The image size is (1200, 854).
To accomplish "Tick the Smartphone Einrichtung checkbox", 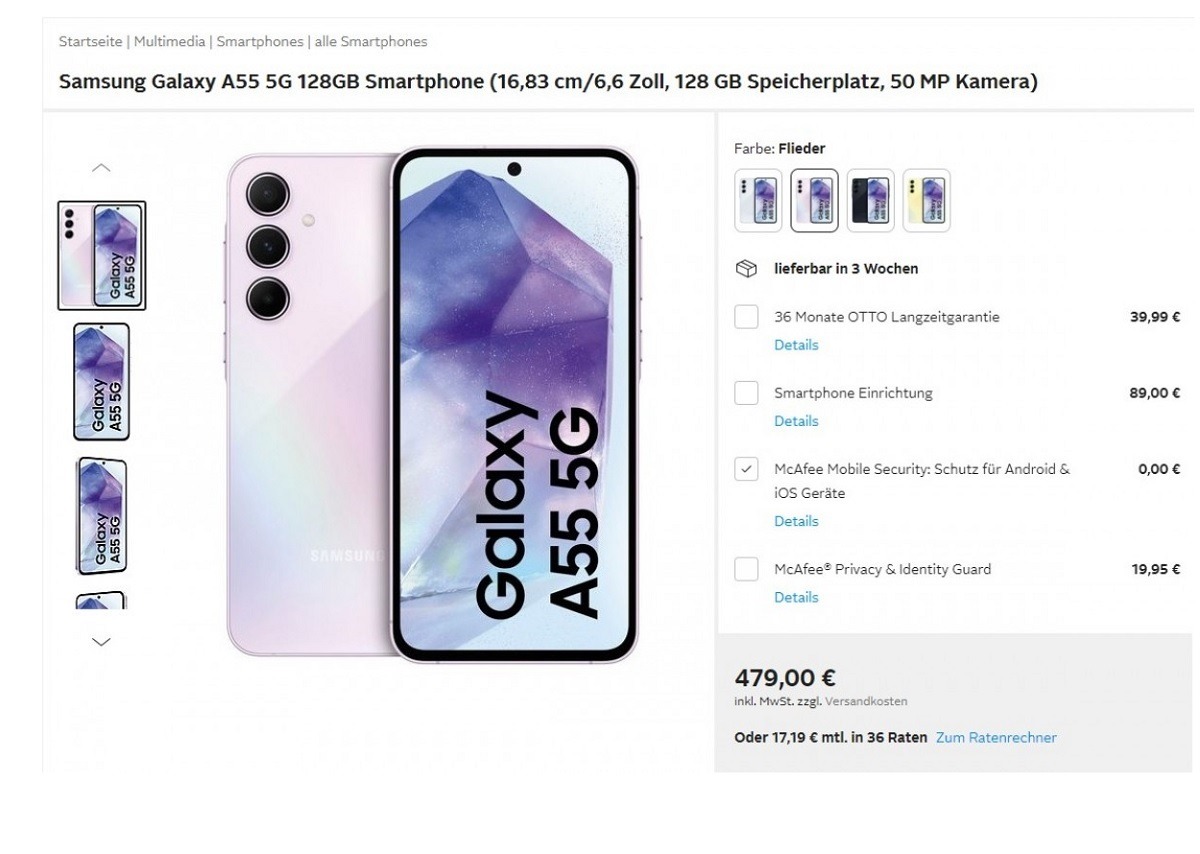I will click(746, 393).
